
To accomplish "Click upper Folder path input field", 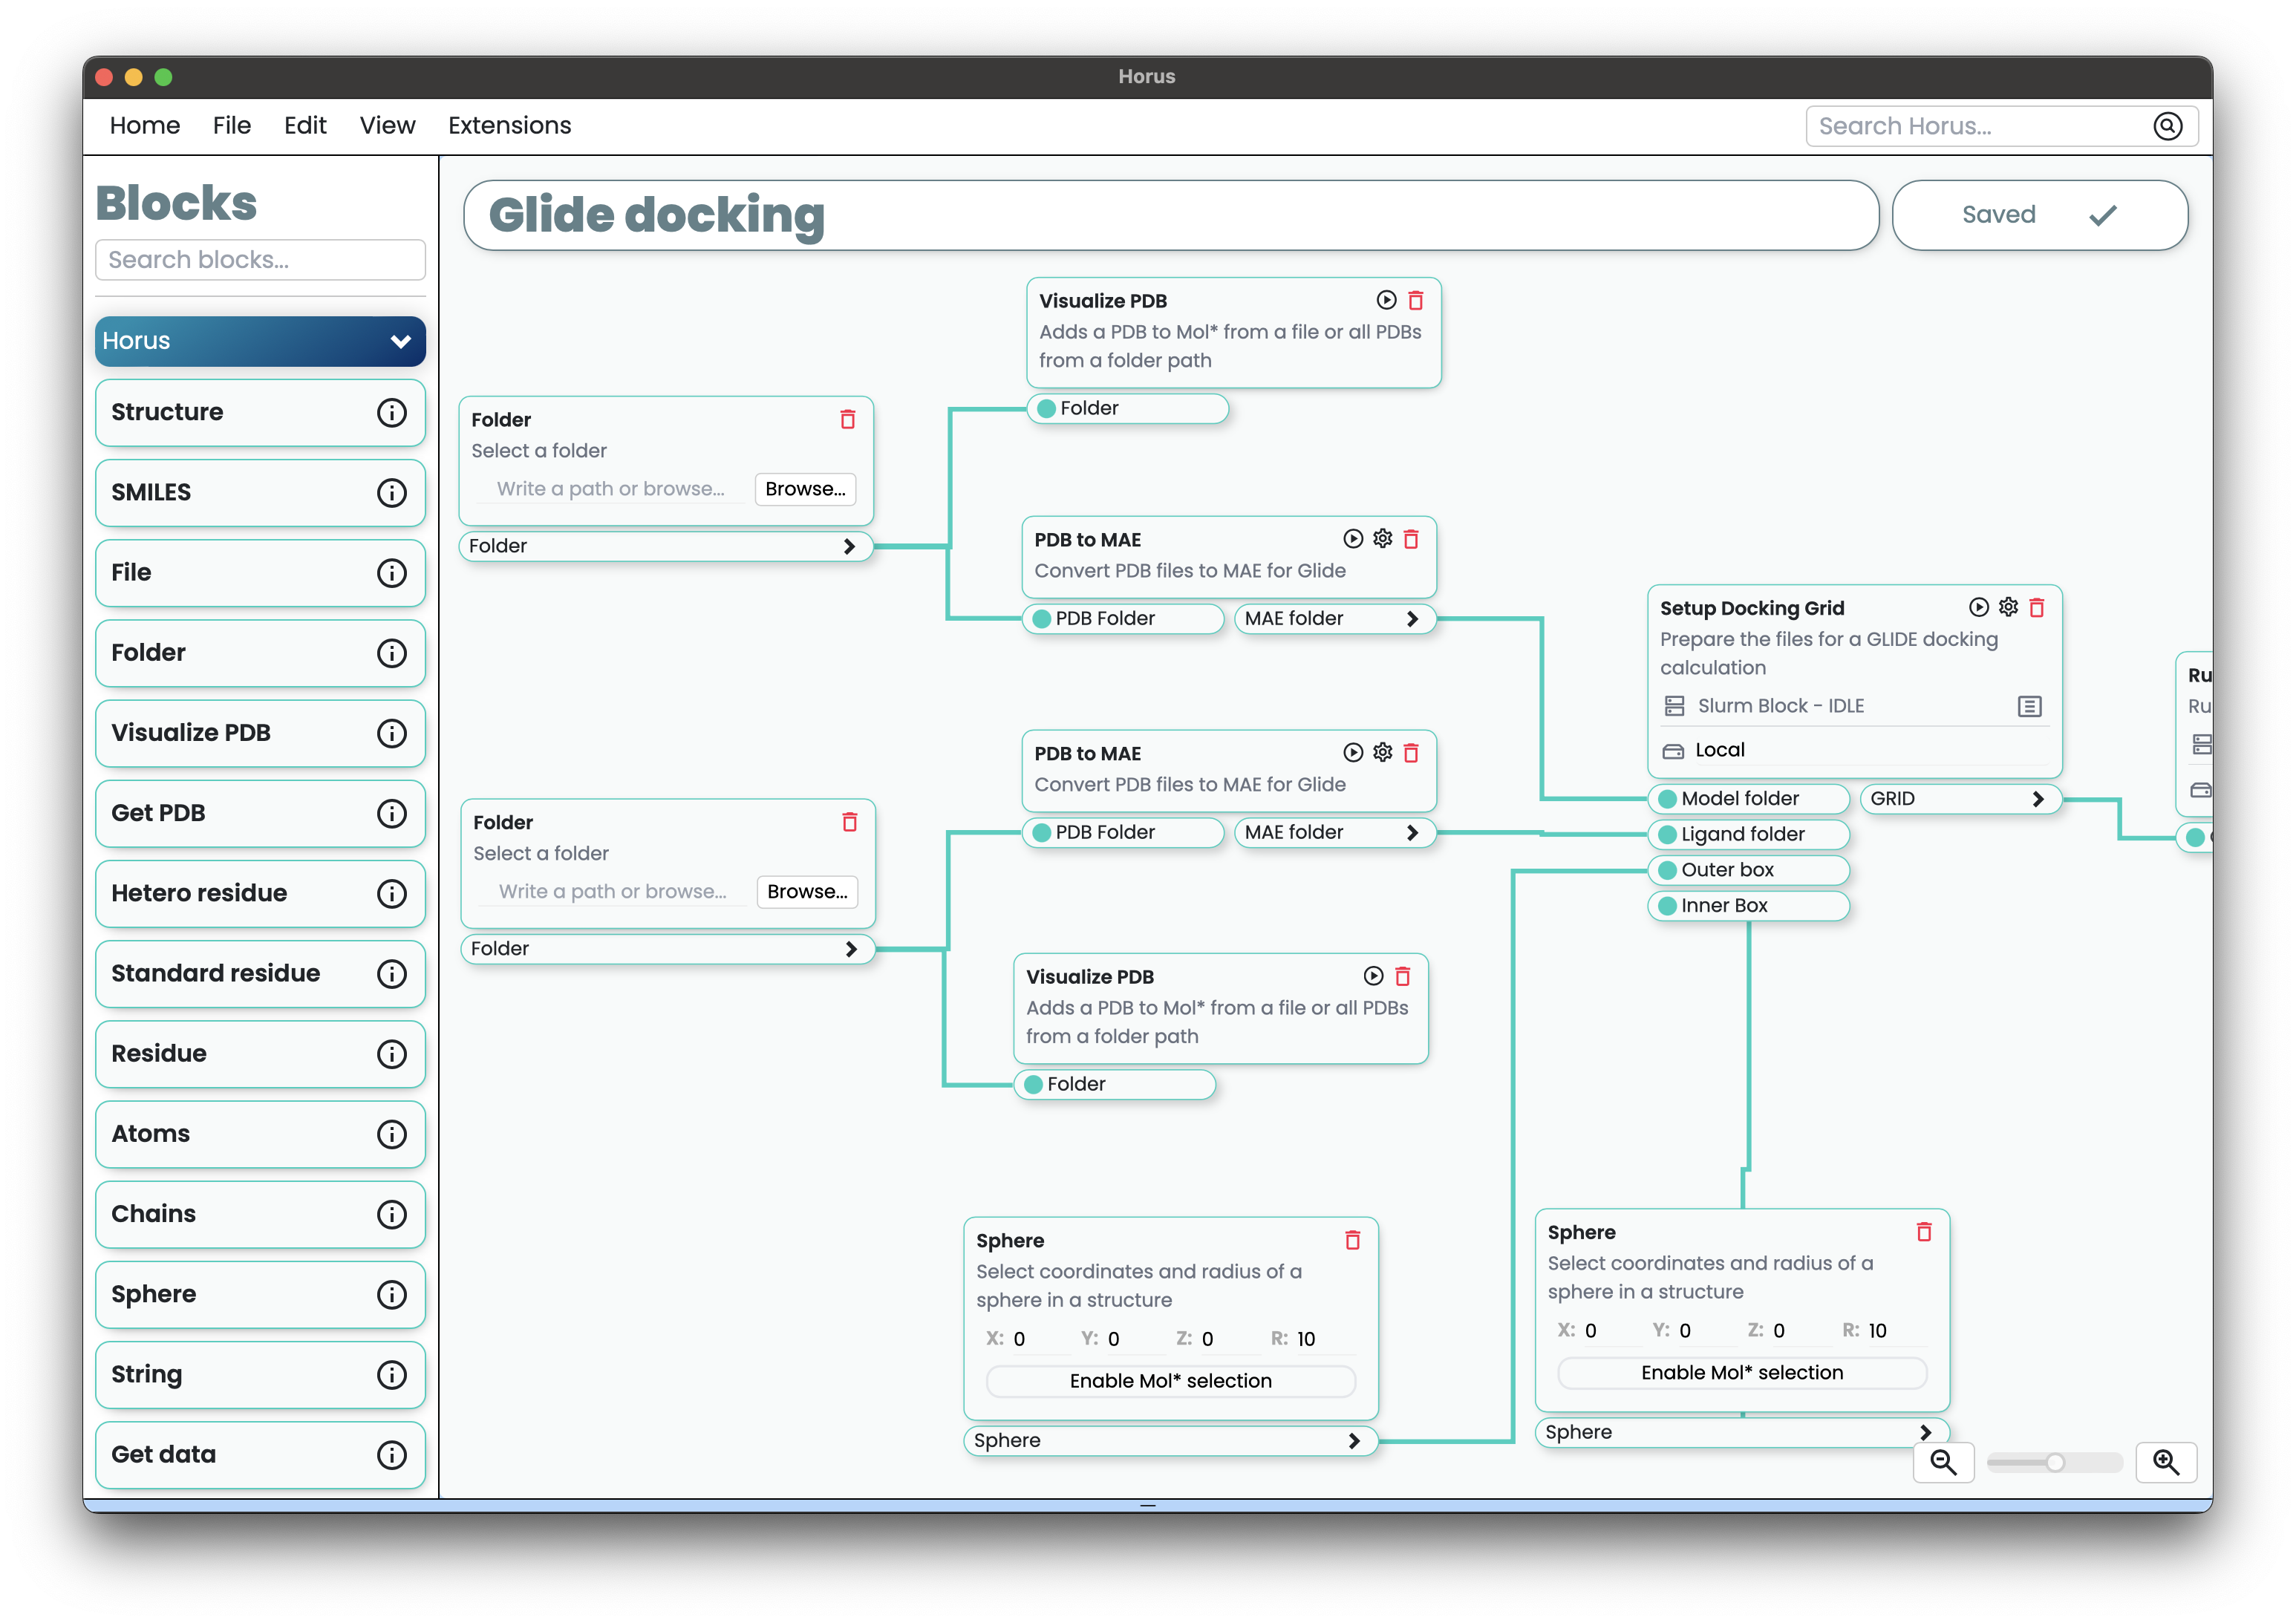I will click(611, 489).
